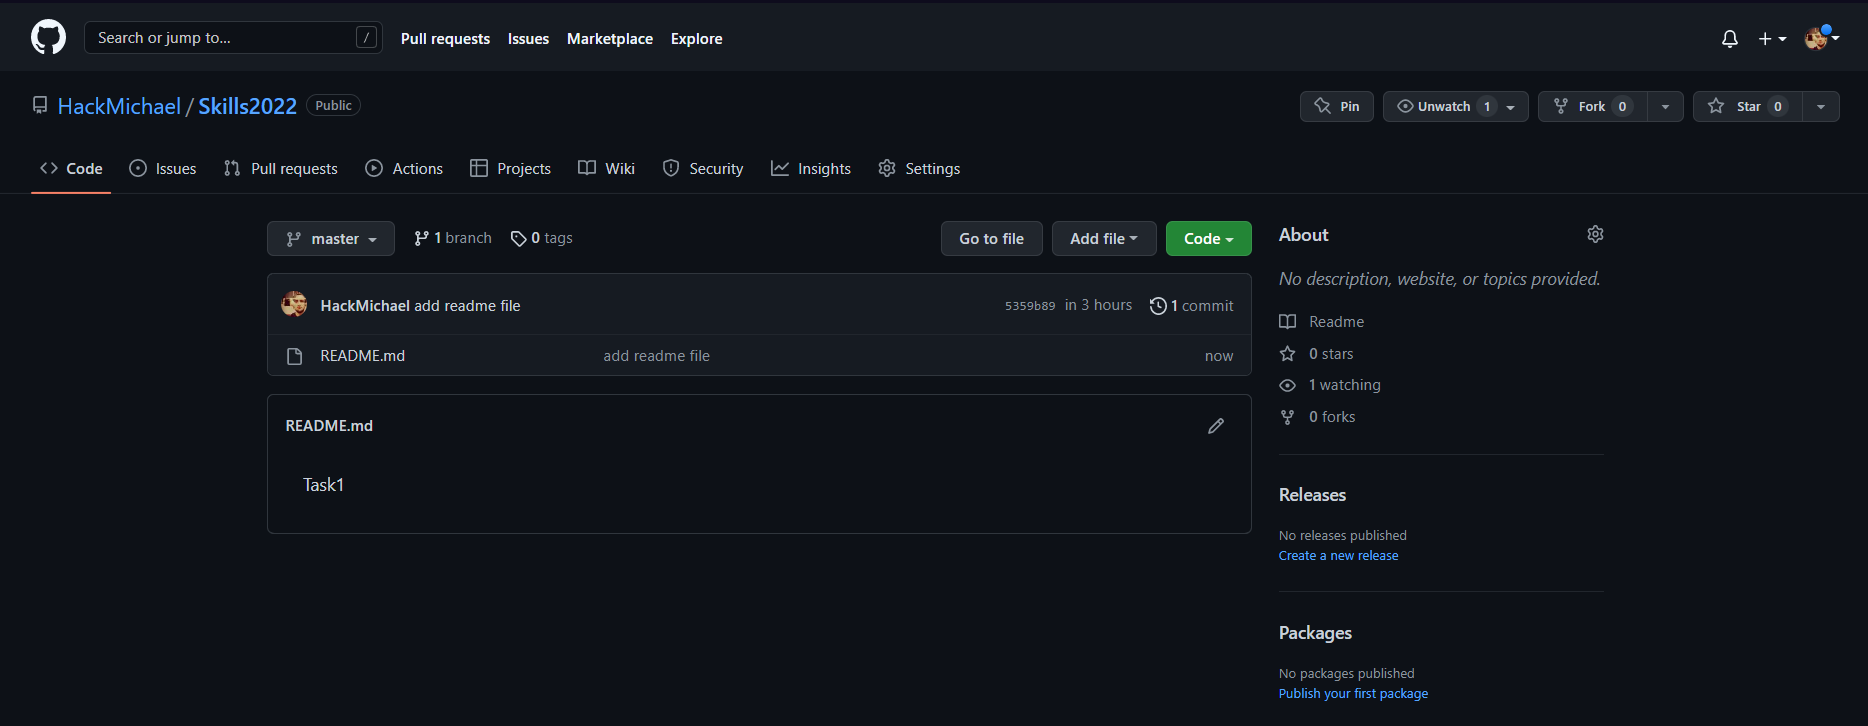Expand the Add file dropdown
The height and width of the screenshot is (726, 1868).
[x=1104, y=238]
